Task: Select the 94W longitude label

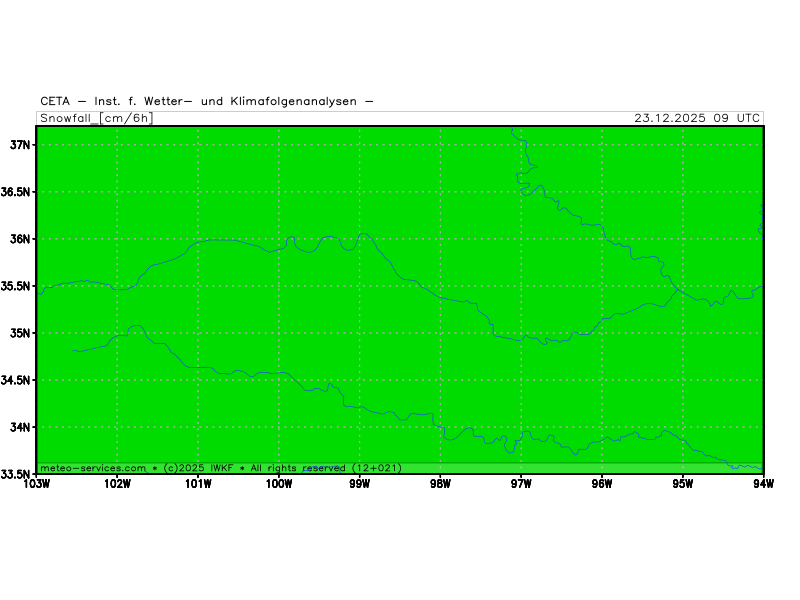Action: [763, 485]
